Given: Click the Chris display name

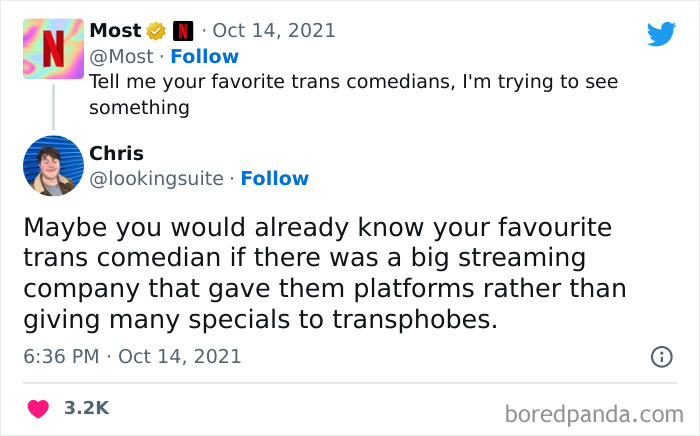Looking at the screenshot, I should pos(116,153).
